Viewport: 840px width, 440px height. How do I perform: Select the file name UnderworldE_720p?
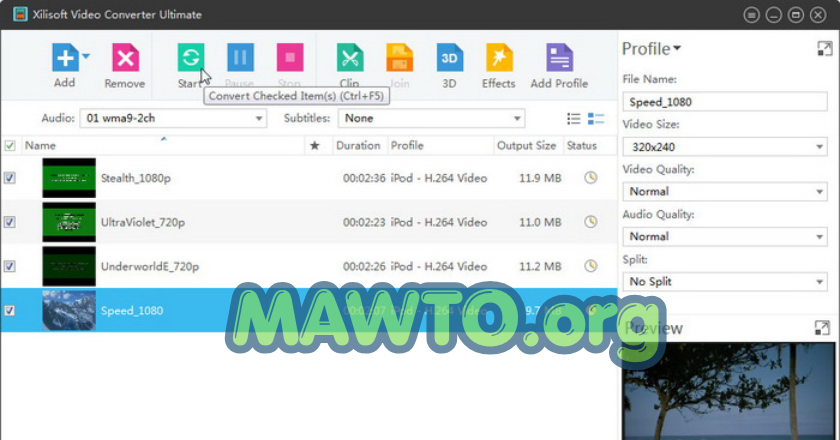149,266
